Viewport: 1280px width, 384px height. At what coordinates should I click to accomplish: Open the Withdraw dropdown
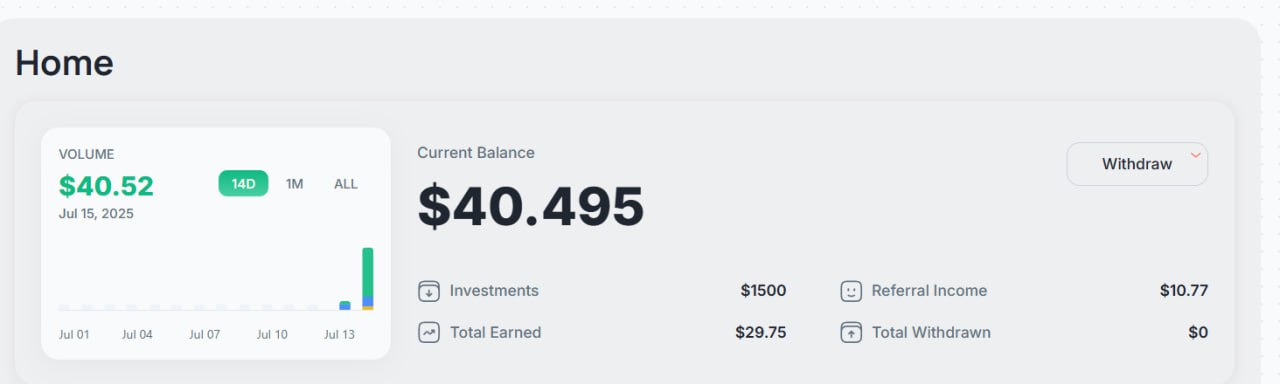click(x=1137, y=164)
